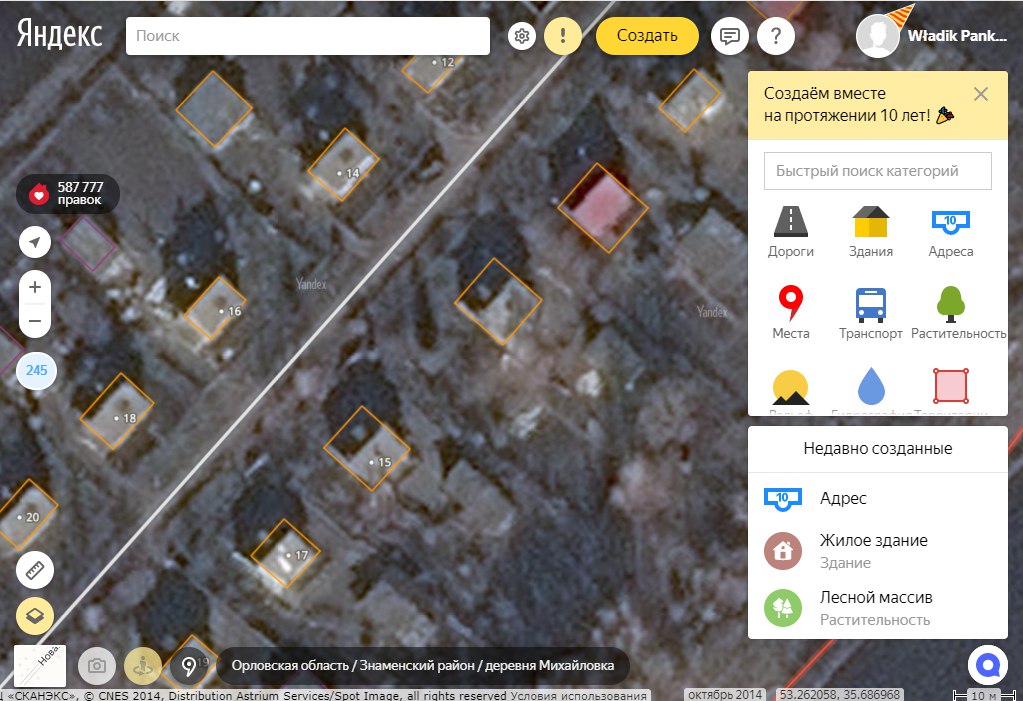
Task: Choose recently created Адрес item
Action: [x=878, y=499]
